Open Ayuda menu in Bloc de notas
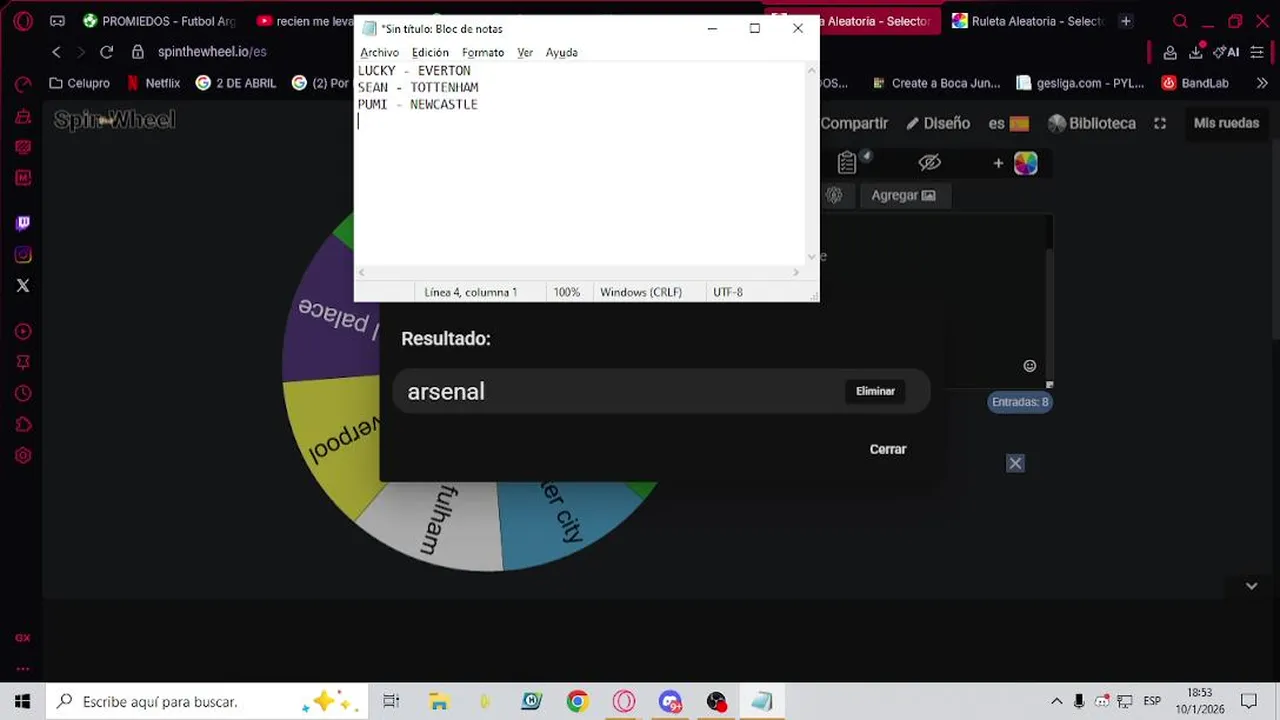Screen dimensions: 1280x720 (561, 52)
